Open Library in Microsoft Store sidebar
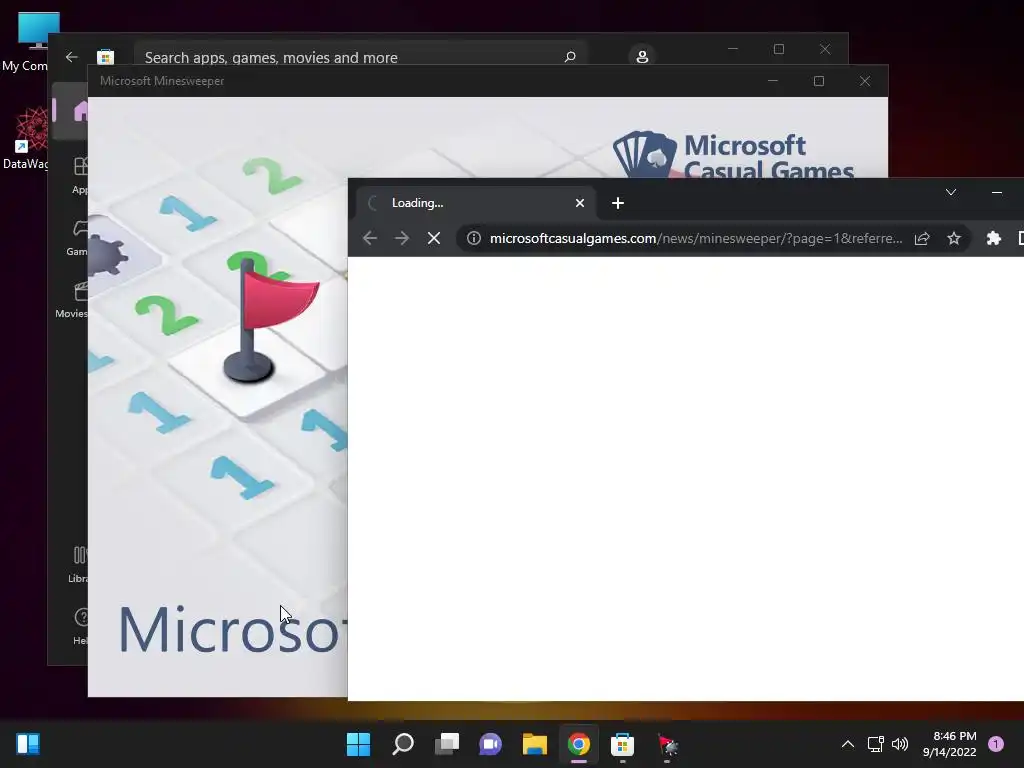 click(78, 564)
